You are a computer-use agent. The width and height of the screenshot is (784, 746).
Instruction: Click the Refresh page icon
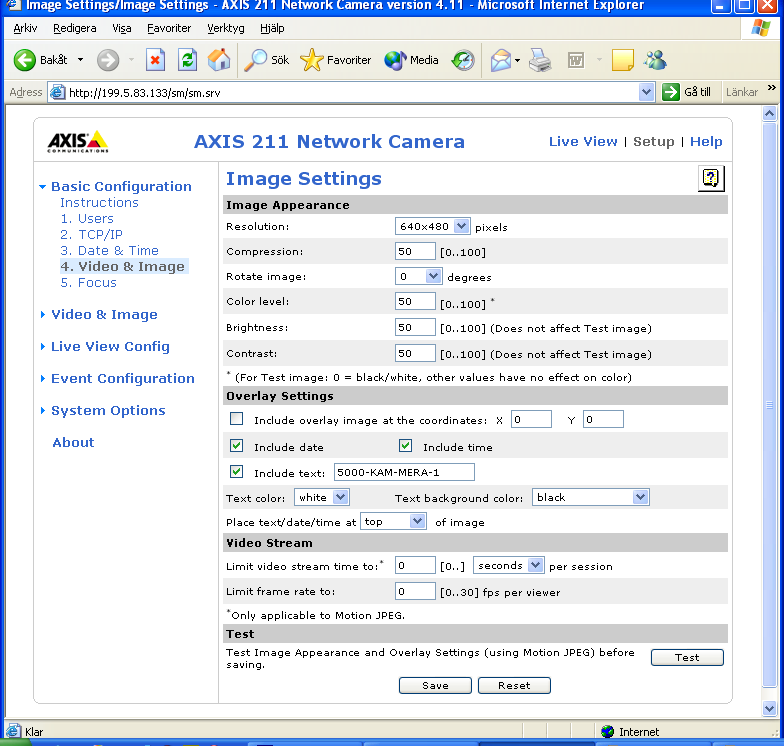(187, 60)
